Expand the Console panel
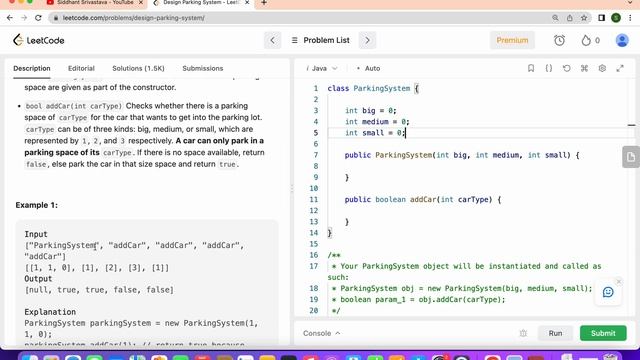 [322, 333]
